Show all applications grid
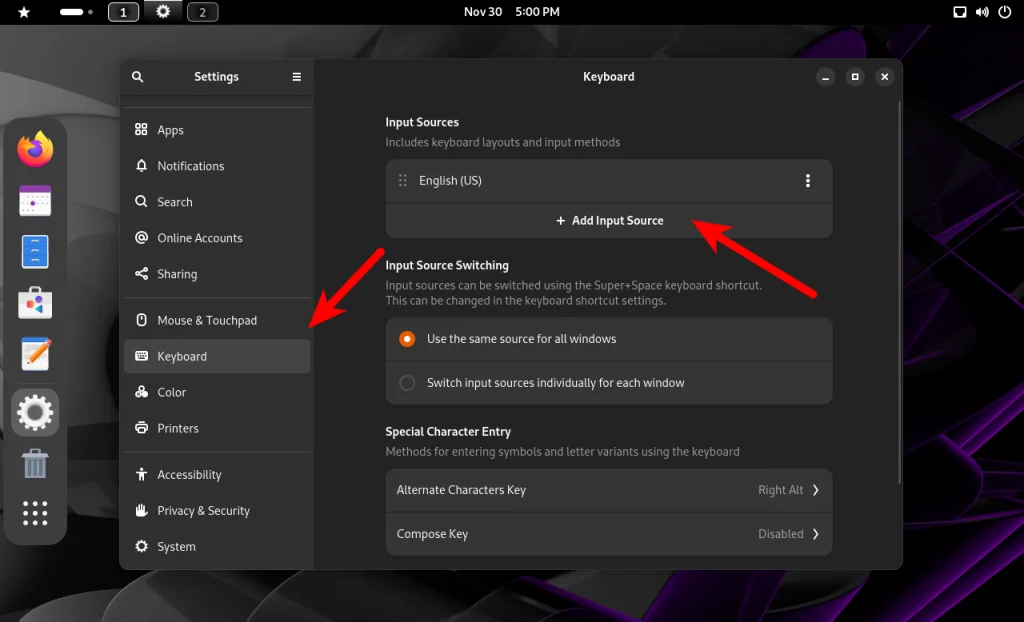Image resolution: width=1024 pixels, height=622 pixels. 35,514
